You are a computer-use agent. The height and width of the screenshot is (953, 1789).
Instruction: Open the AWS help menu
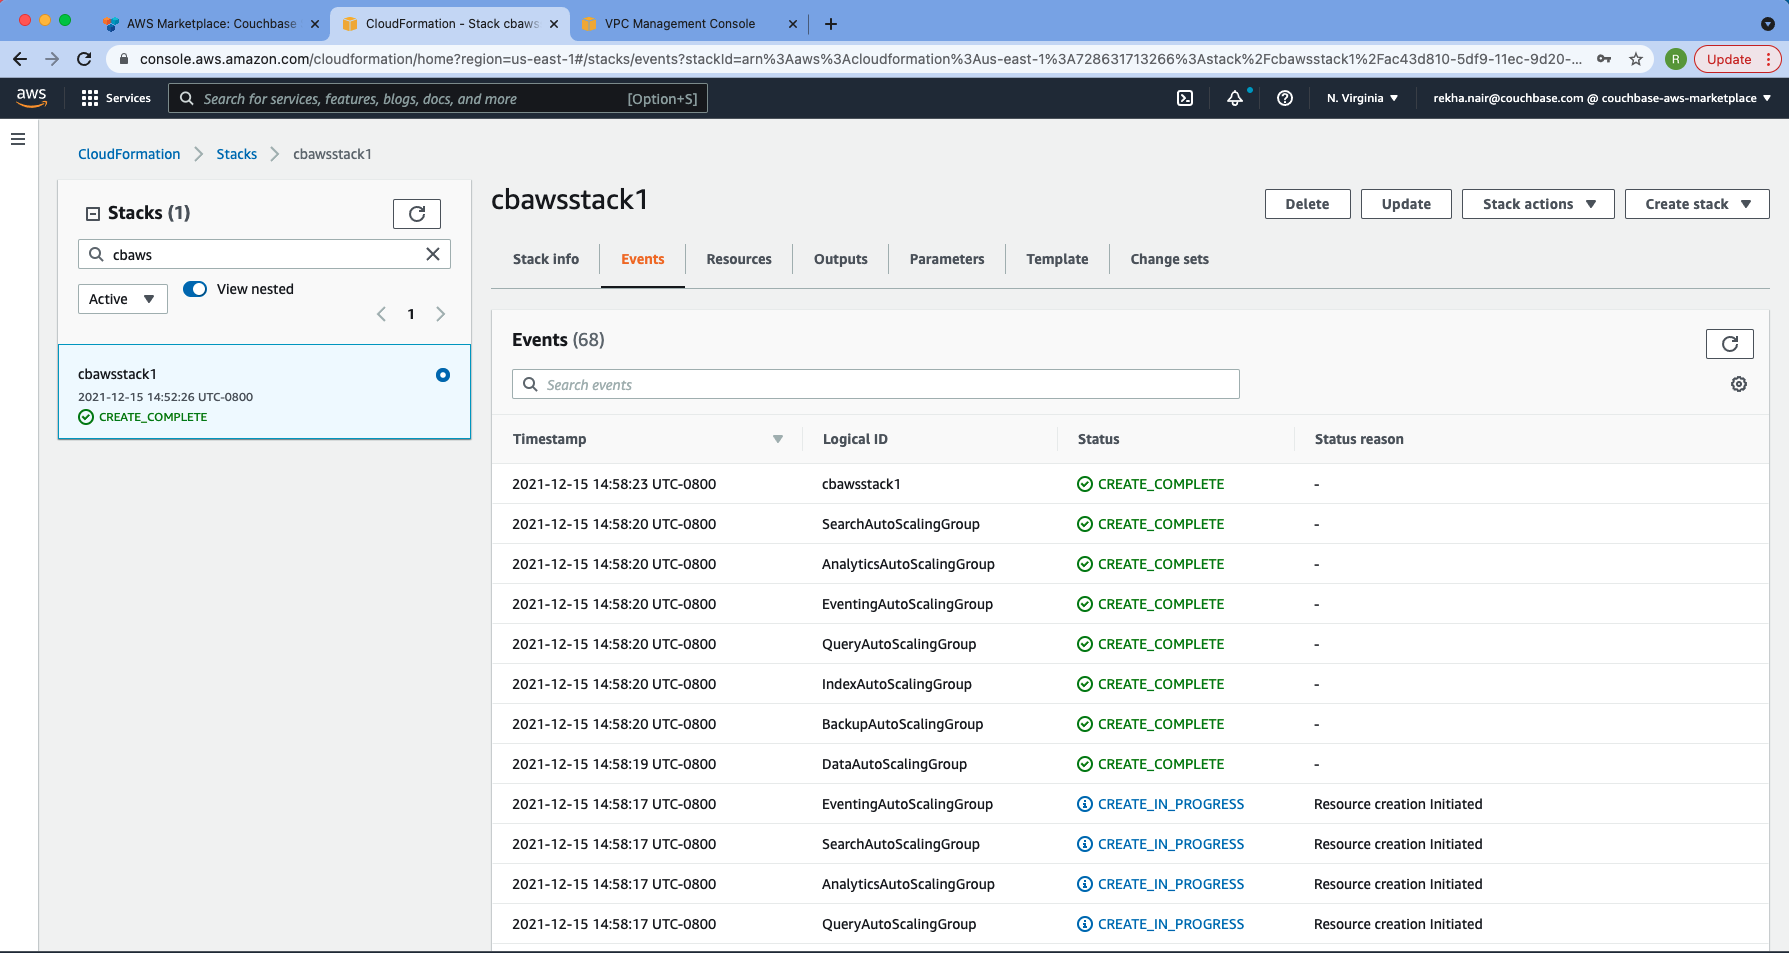1285,97
